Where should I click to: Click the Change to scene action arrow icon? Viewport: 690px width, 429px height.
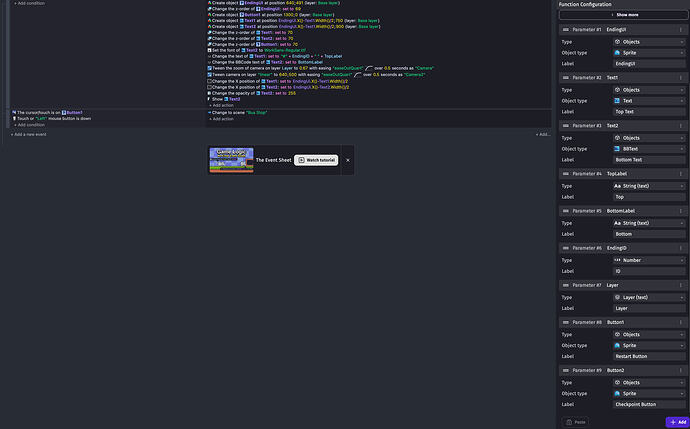click(209, 113)
